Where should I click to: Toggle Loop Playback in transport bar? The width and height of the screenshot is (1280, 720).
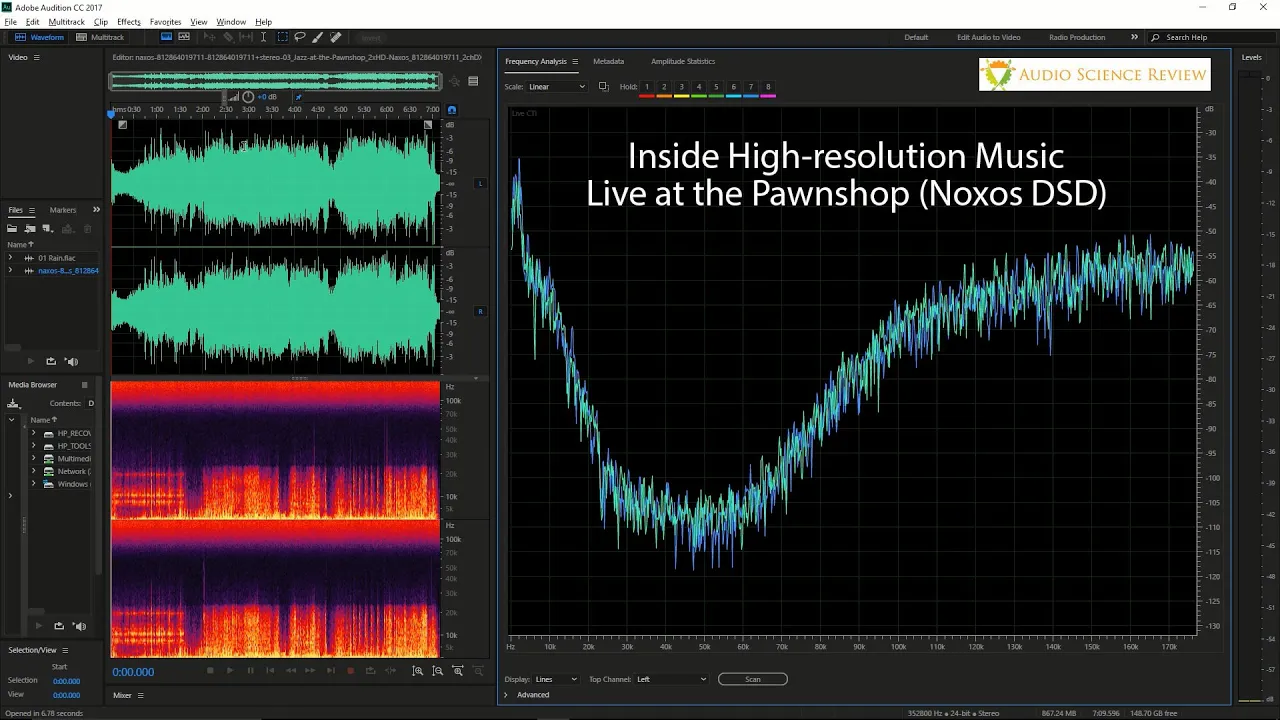370,671
